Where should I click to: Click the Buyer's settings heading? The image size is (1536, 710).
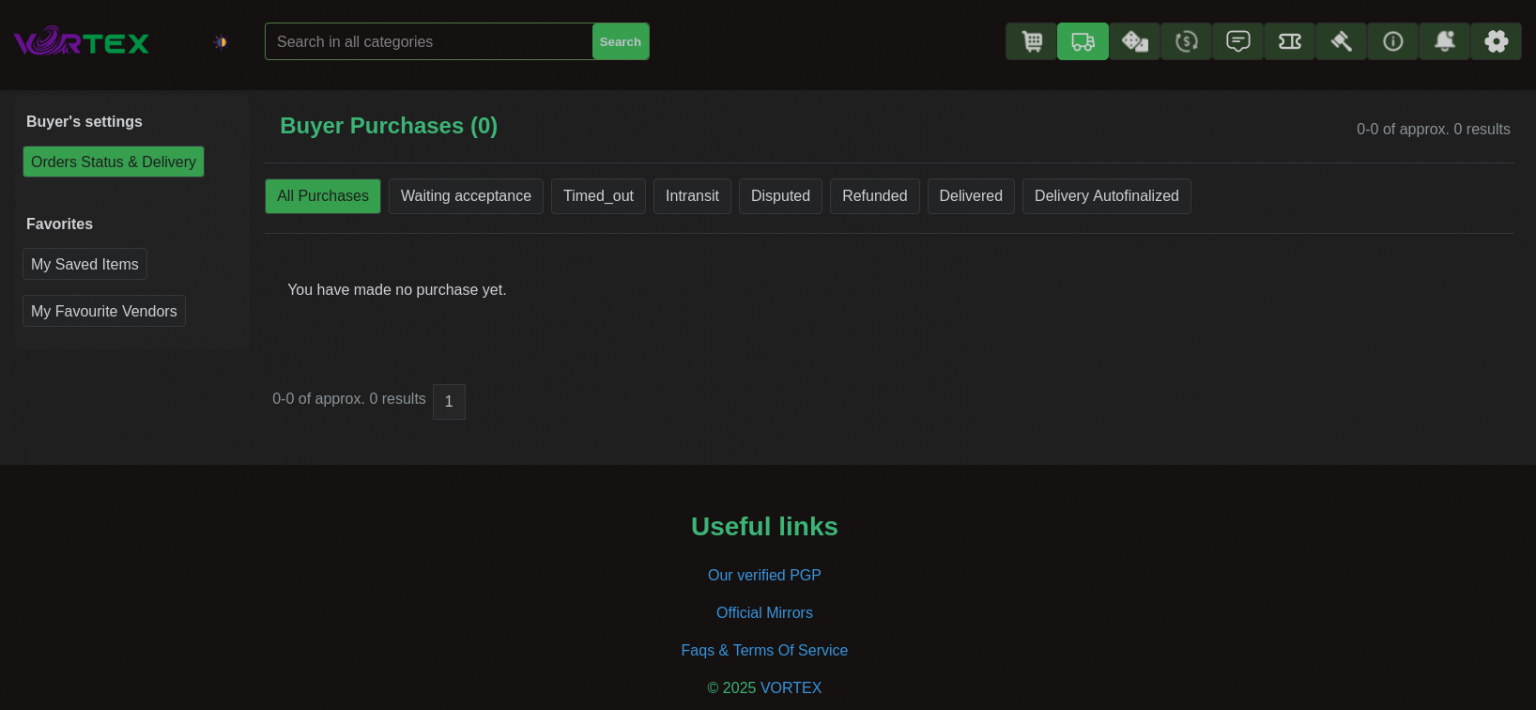click(84, 122)
